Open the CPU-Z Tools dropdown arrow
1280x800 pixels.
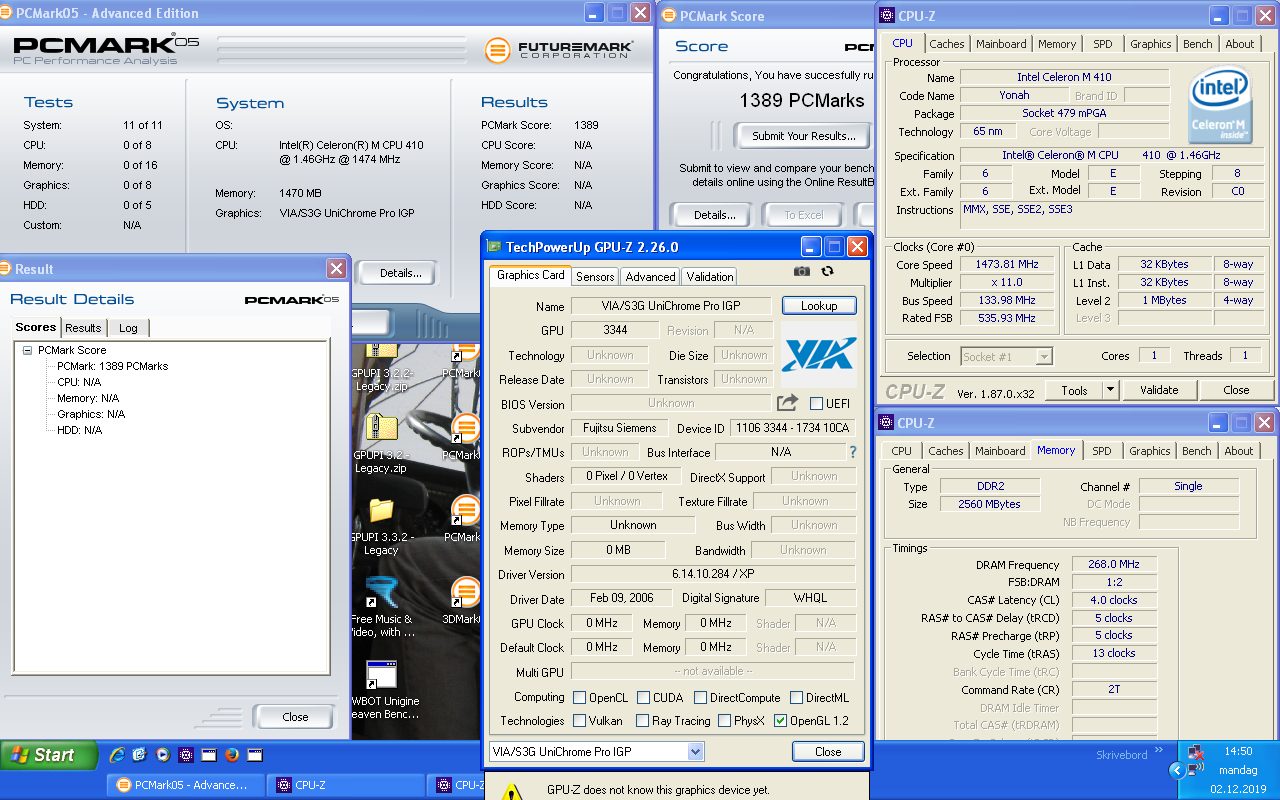pos(1110,390)
